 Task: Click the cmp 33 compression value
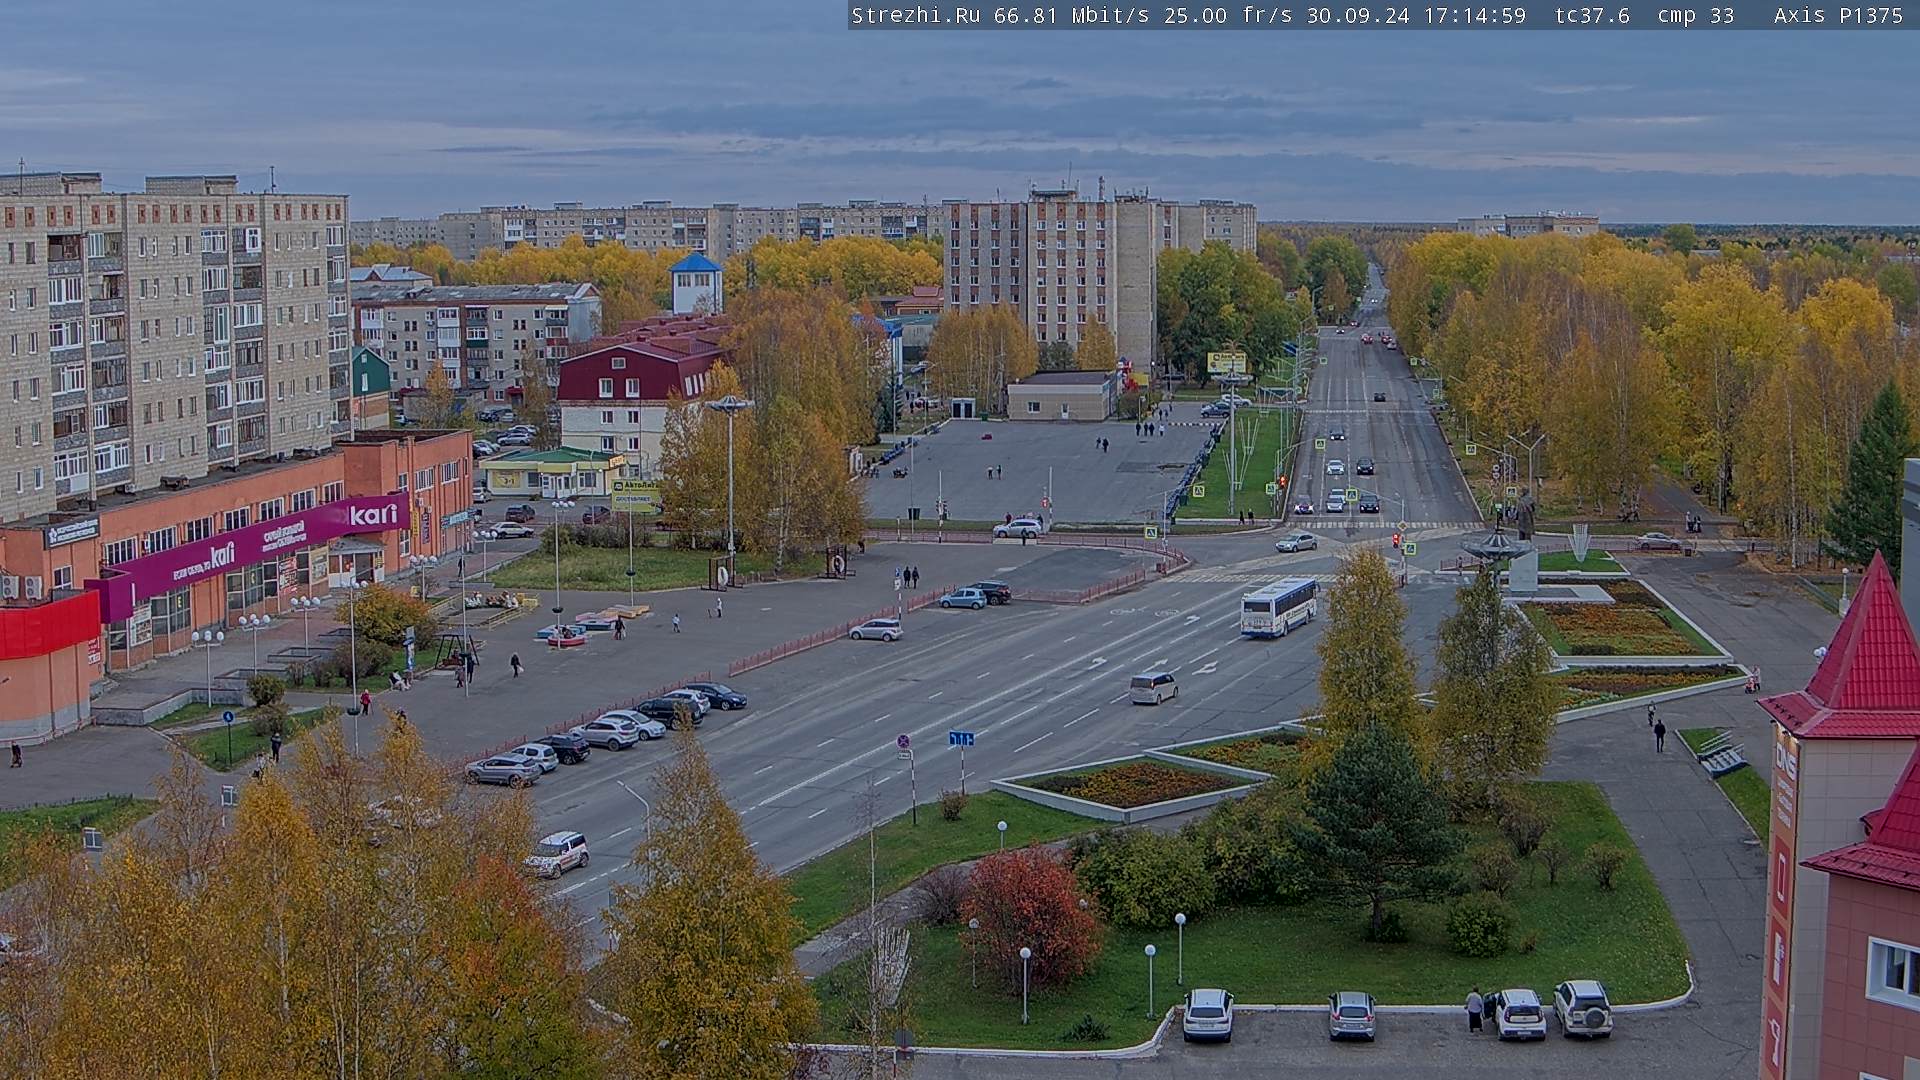[1696, 15]
